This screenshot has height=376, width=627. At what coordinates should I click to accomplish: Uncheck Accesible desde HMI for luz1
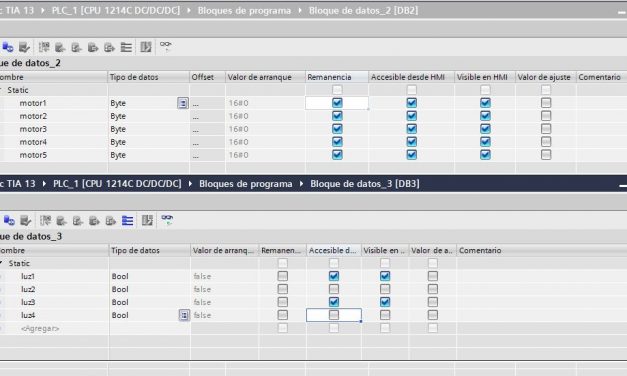(333, 276)
